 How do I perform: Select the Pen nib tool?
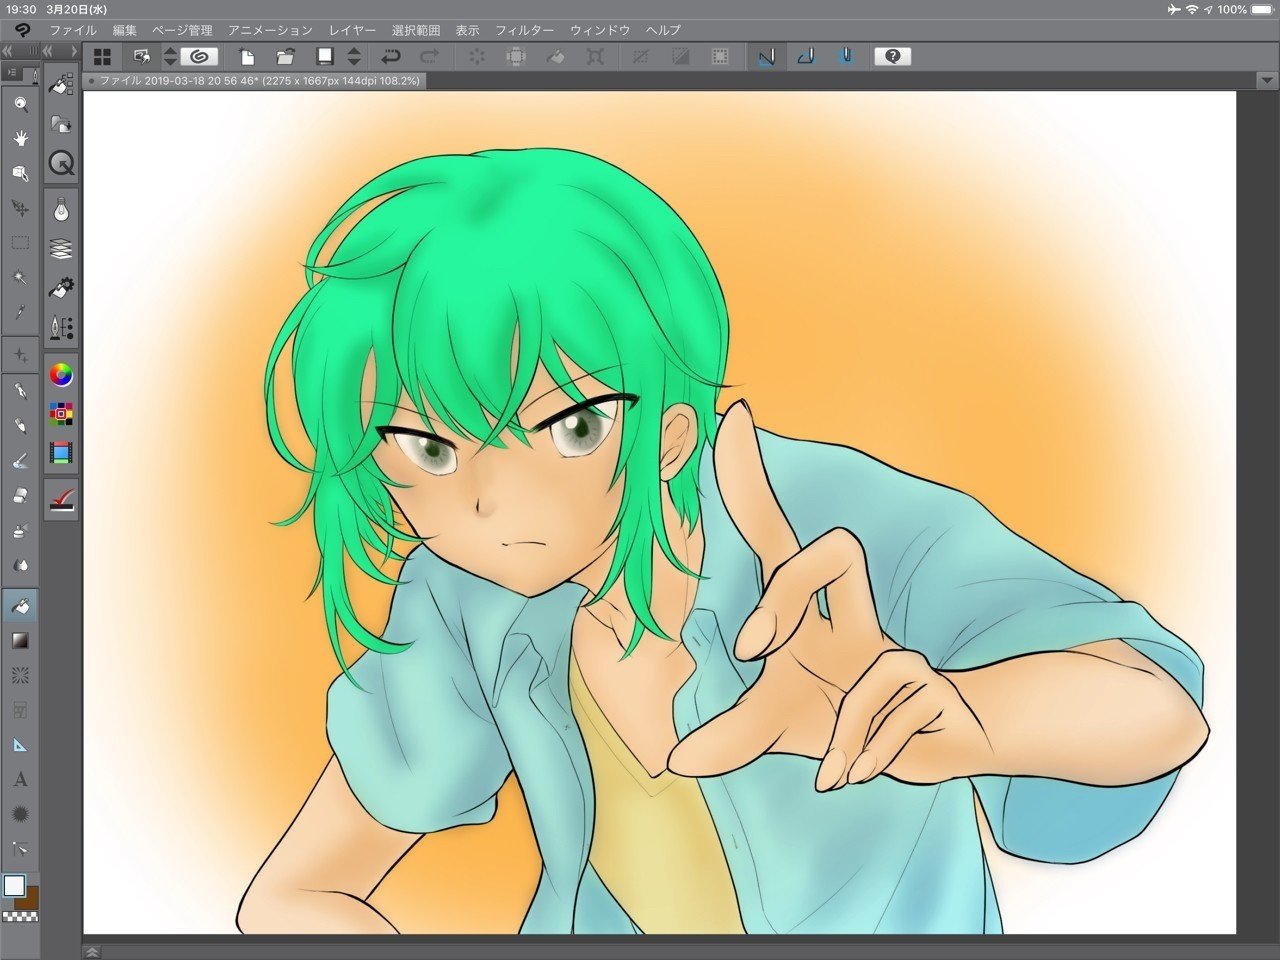(19, 391)
